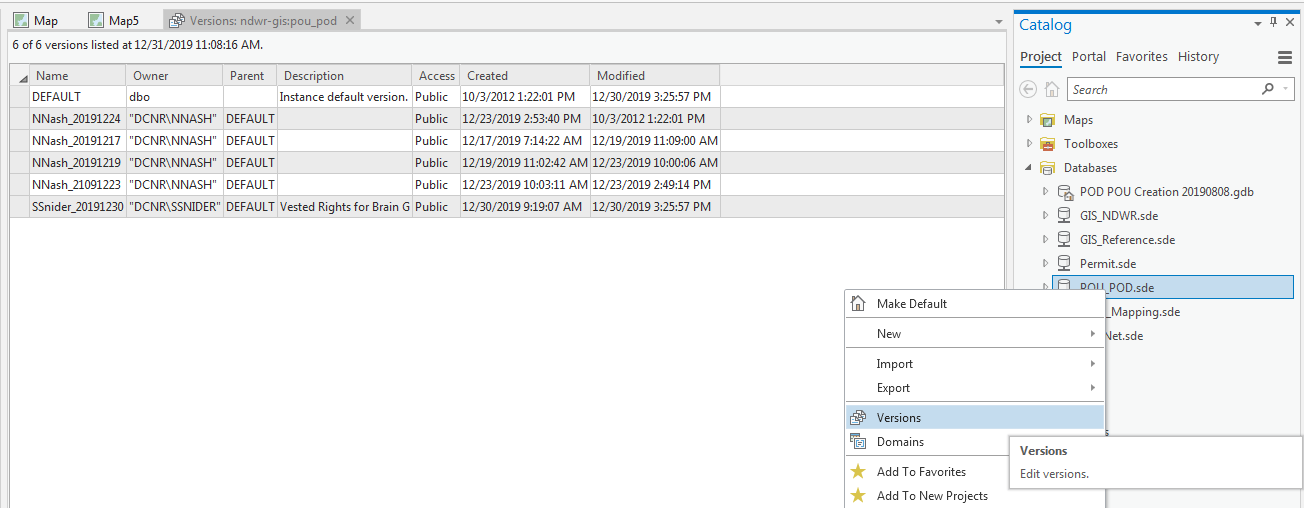Expand the Toolboxes node in Catalog
Screen dimensions: 1304x508
[x=1029, y=144]
